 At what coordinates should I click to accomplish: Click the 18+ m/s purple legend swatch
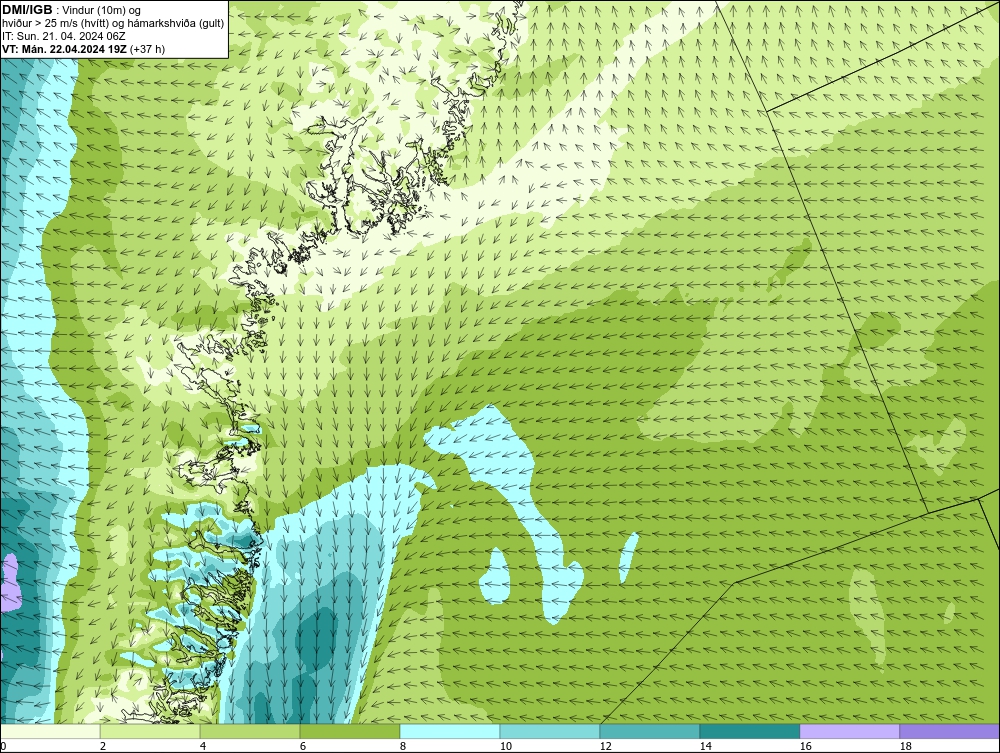point(949,731)
